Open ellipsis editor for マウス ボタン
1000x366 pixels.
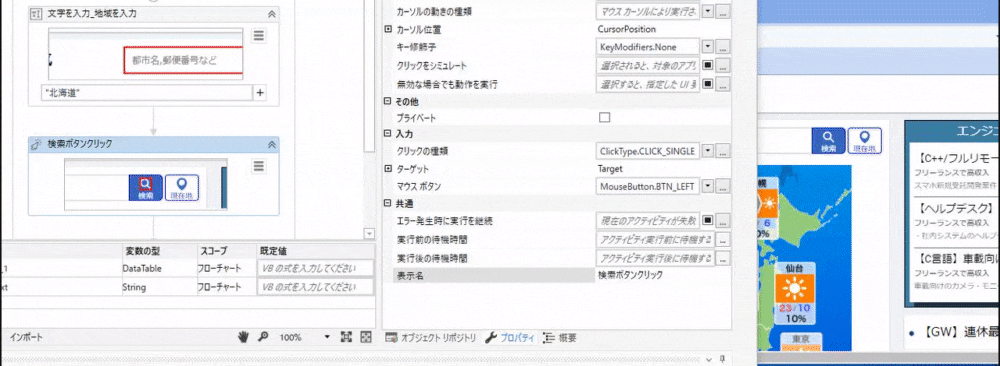pos(723,187)
